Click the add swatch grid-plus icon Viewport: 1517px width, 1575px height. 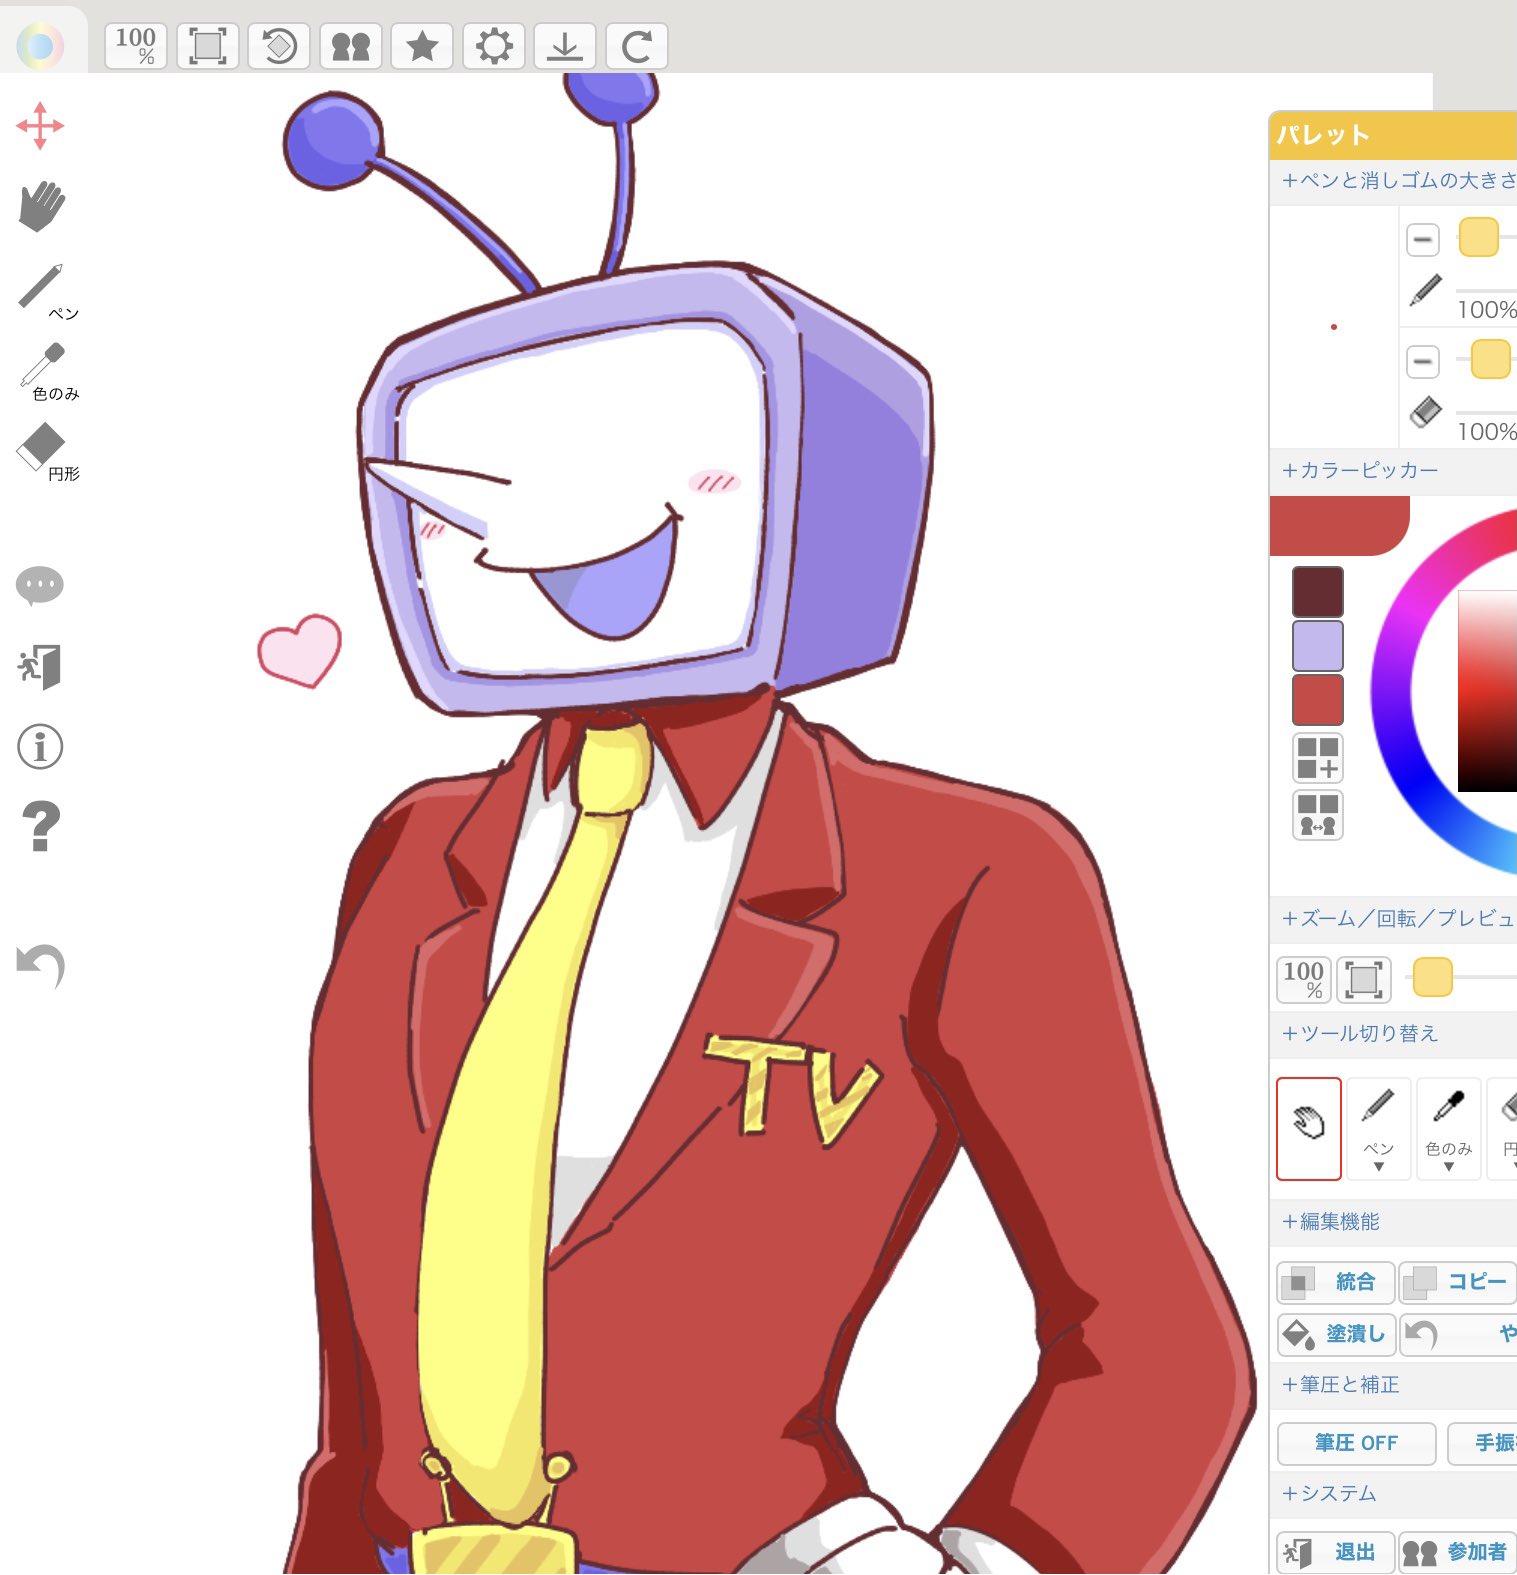coord(1318,758)
